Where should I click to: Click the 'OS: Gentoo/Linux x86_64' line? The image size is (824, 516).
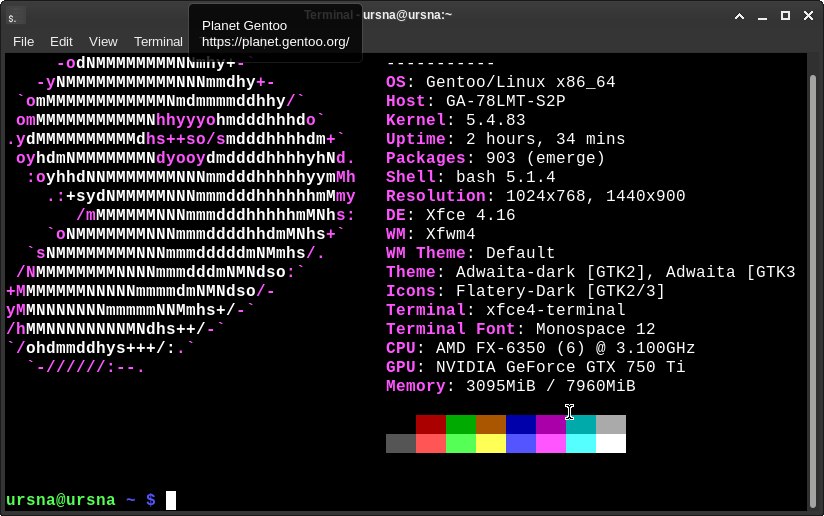501,82
